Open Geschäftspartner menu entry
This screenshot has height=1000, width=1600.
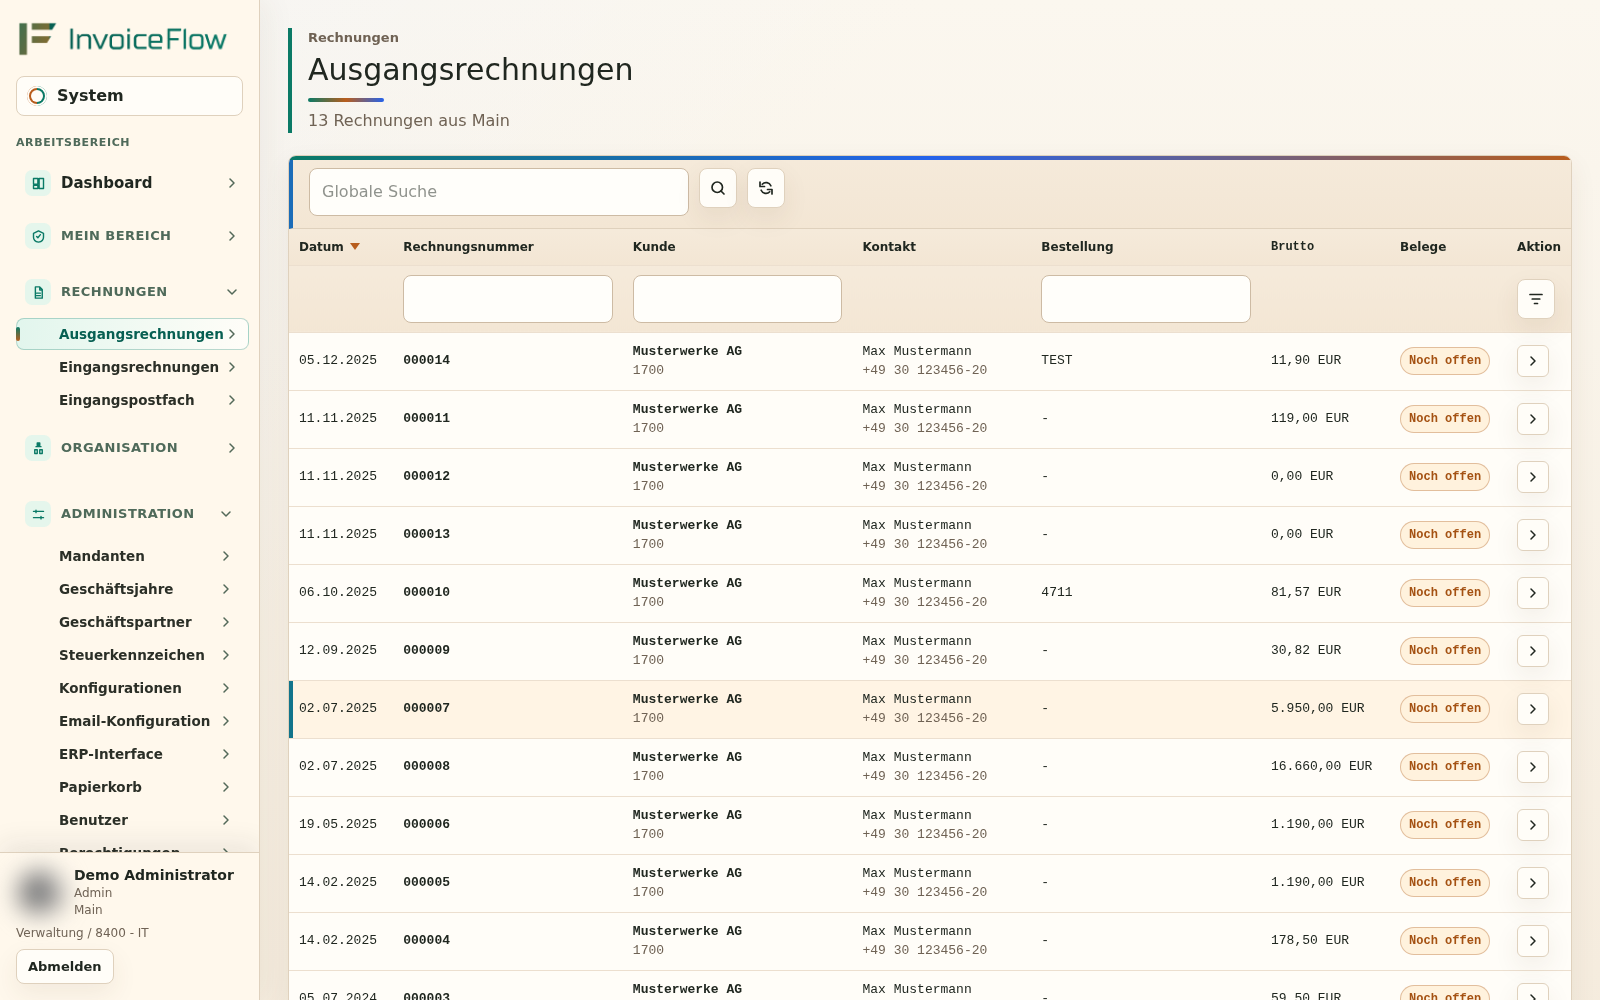(132, 622)
